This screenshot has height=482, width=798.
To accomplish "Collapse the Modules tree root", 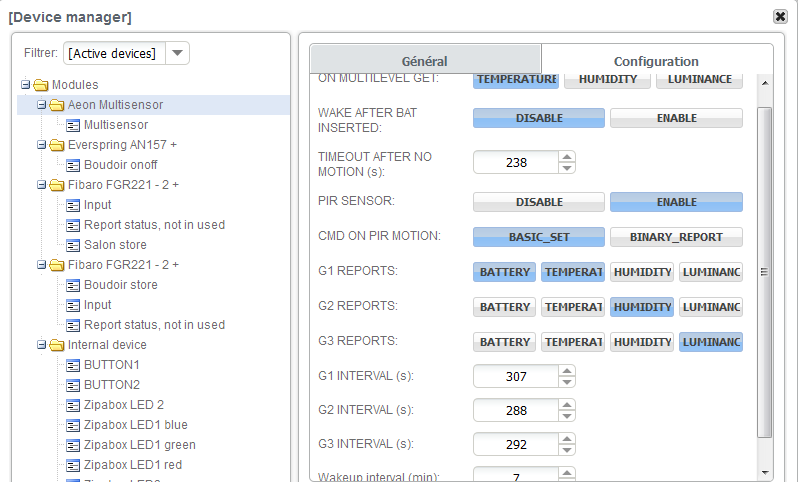I will 26,85.
